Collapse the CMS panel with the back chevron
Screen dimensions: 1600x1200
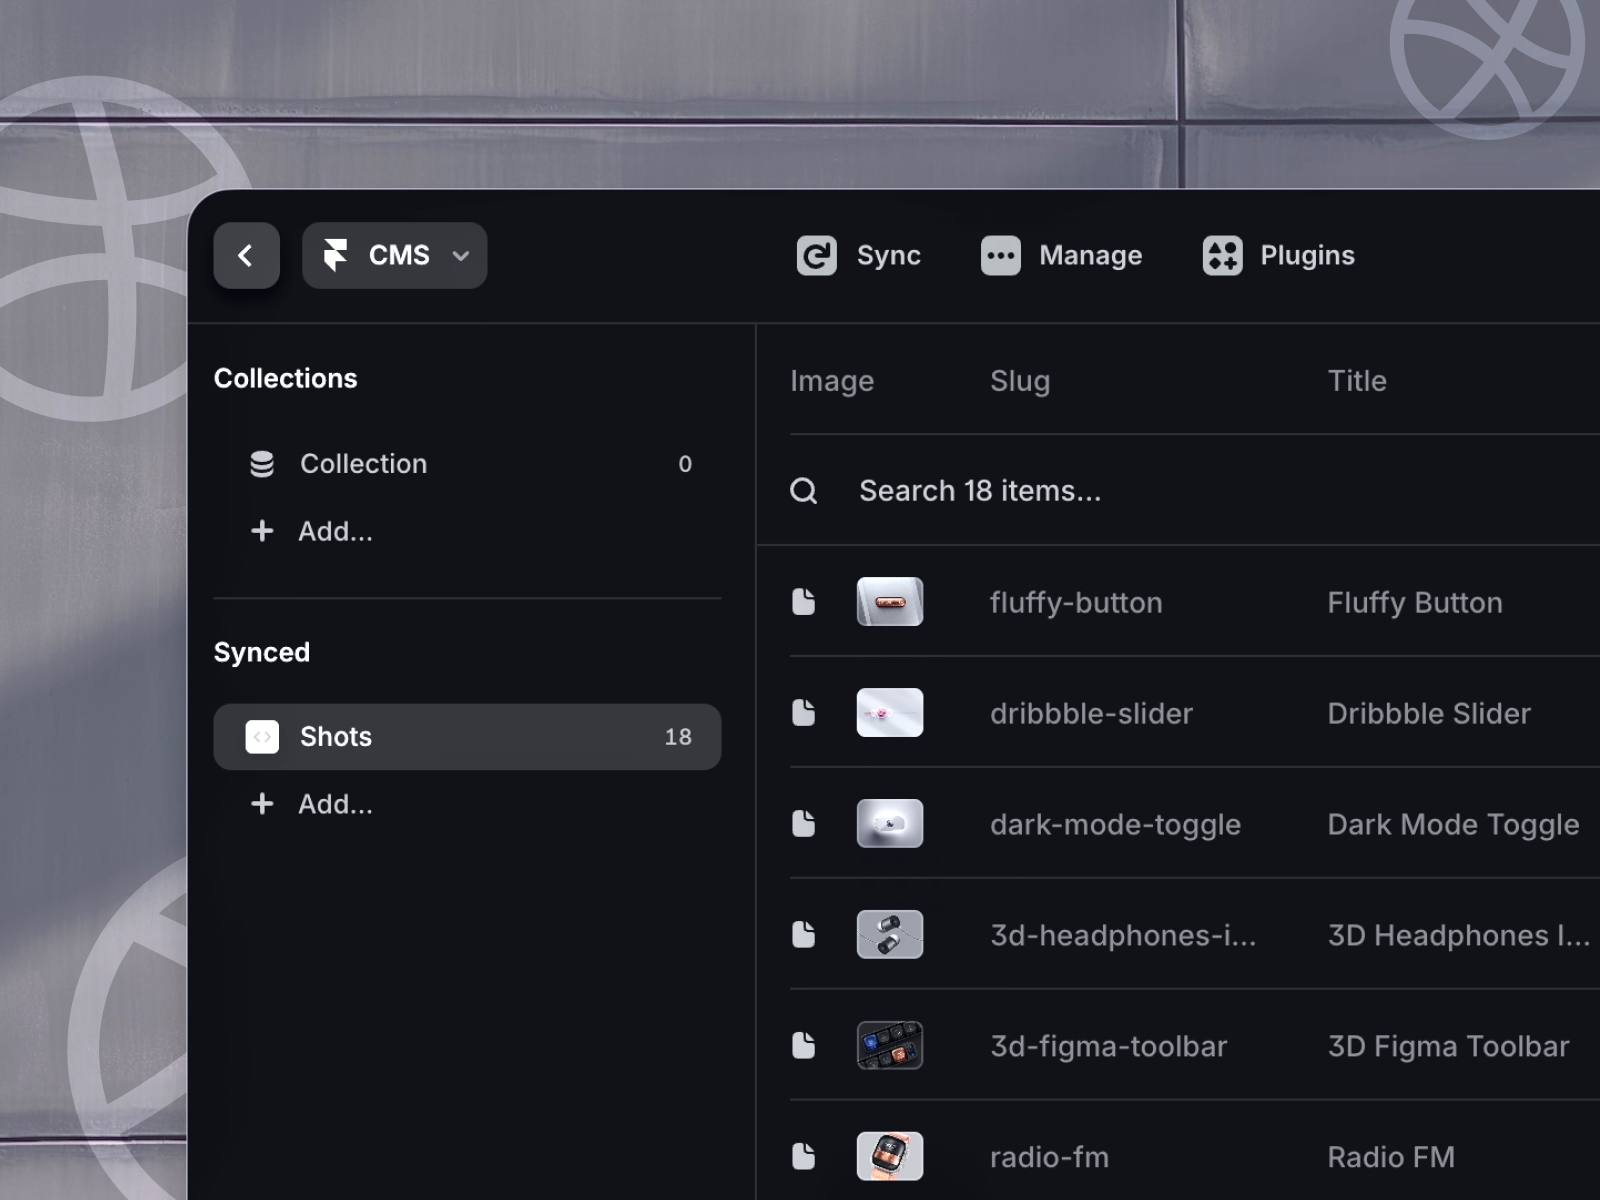click(246, 255)
